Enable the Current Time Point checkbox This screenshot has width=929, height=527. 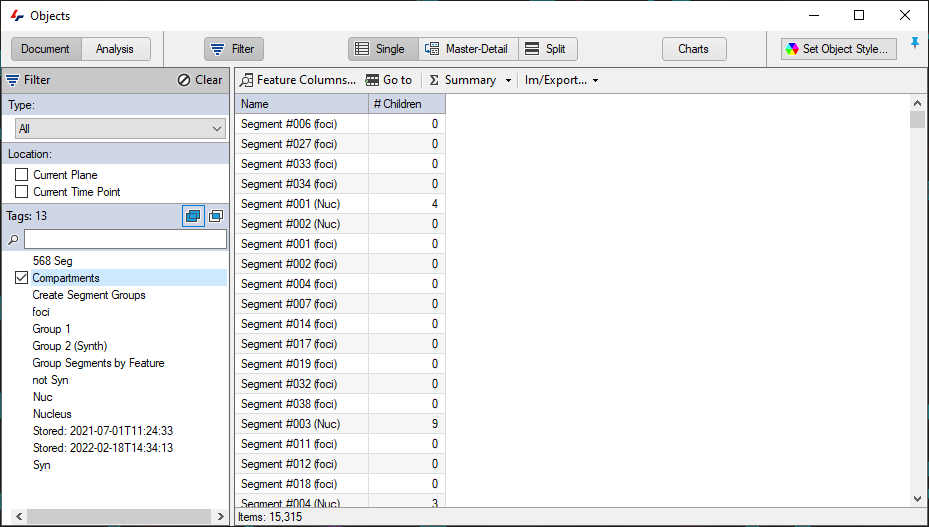(x=21, y=192)
